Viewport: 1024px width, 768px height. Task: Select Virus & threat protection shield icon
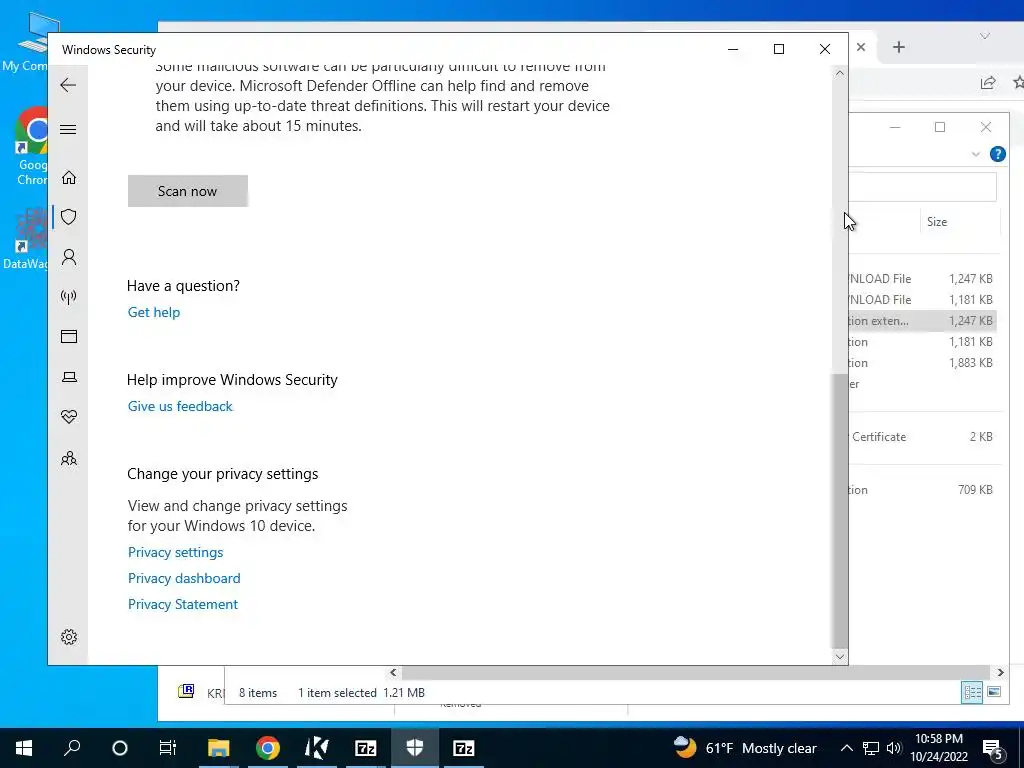(69, 217)
